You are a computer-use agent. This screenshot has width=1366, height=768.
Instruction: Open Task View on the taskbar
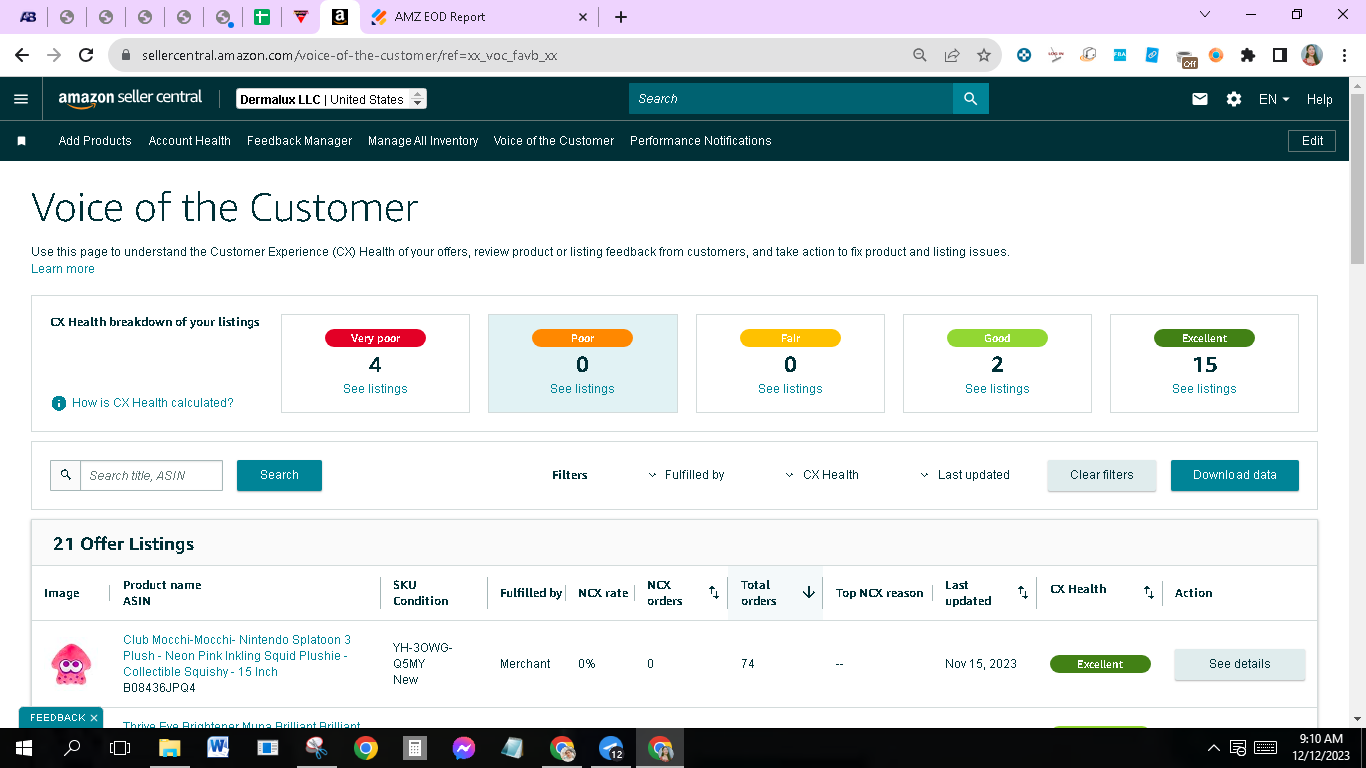coord(120,748)
